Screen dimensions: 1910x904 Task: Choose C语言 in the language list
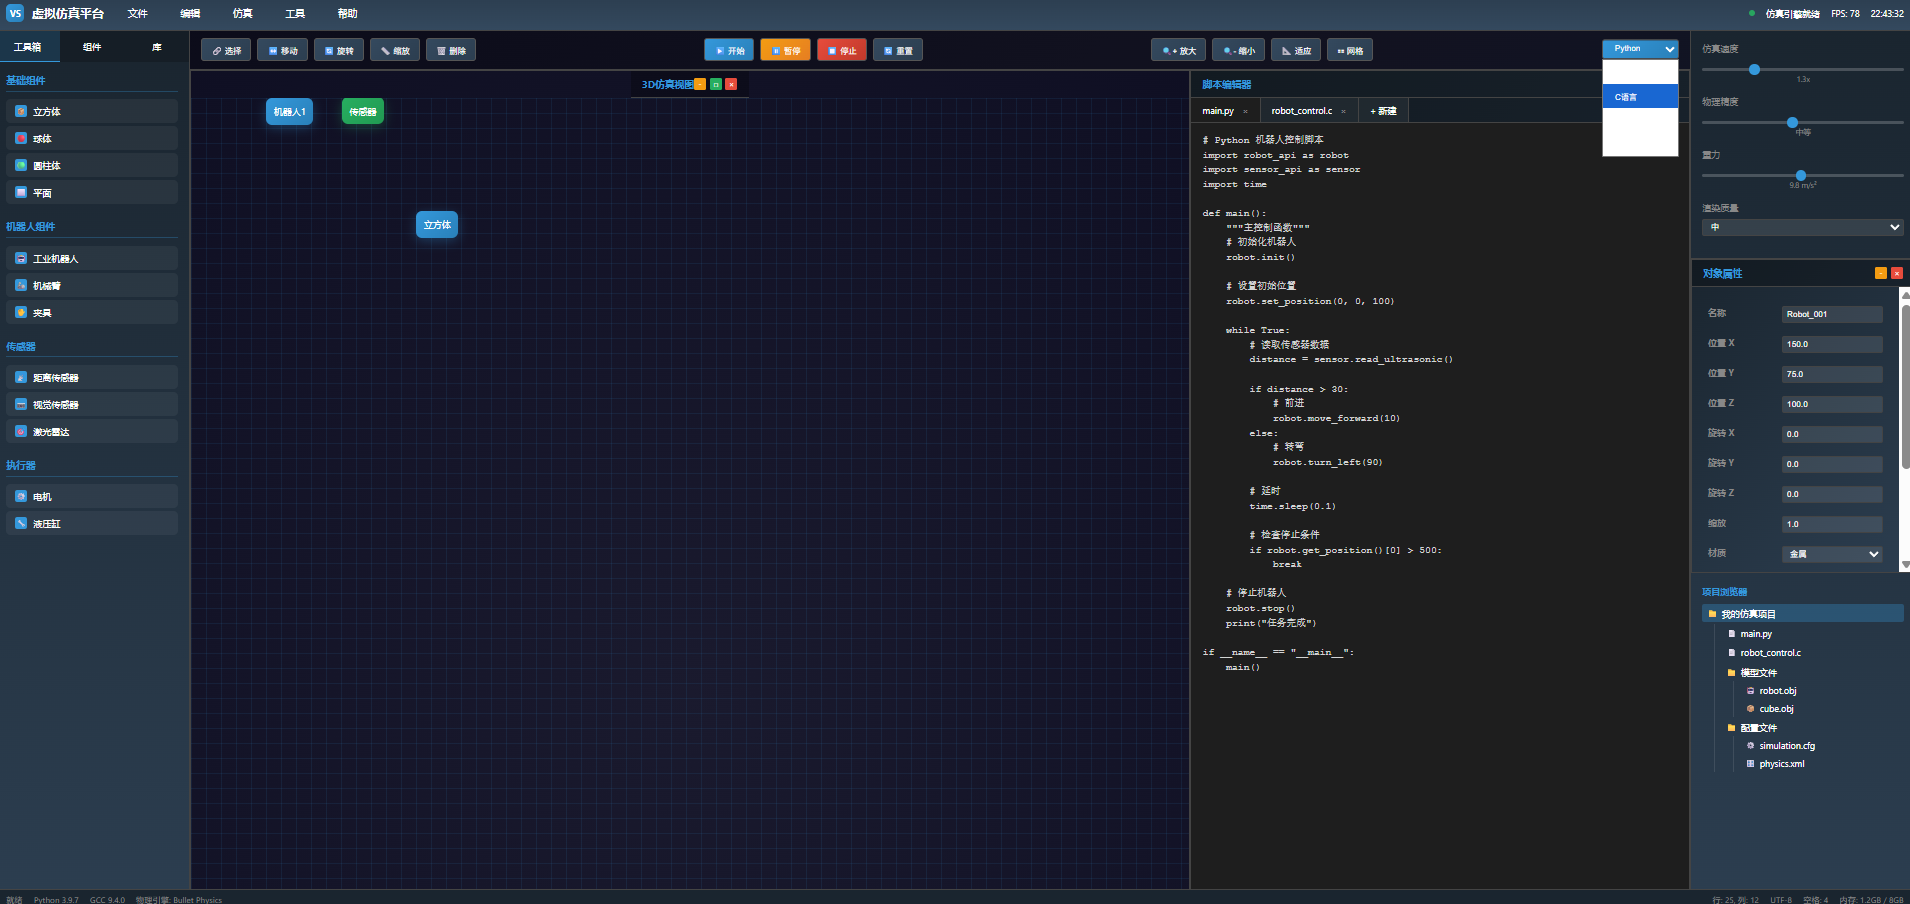click(x=1640, y=97)
